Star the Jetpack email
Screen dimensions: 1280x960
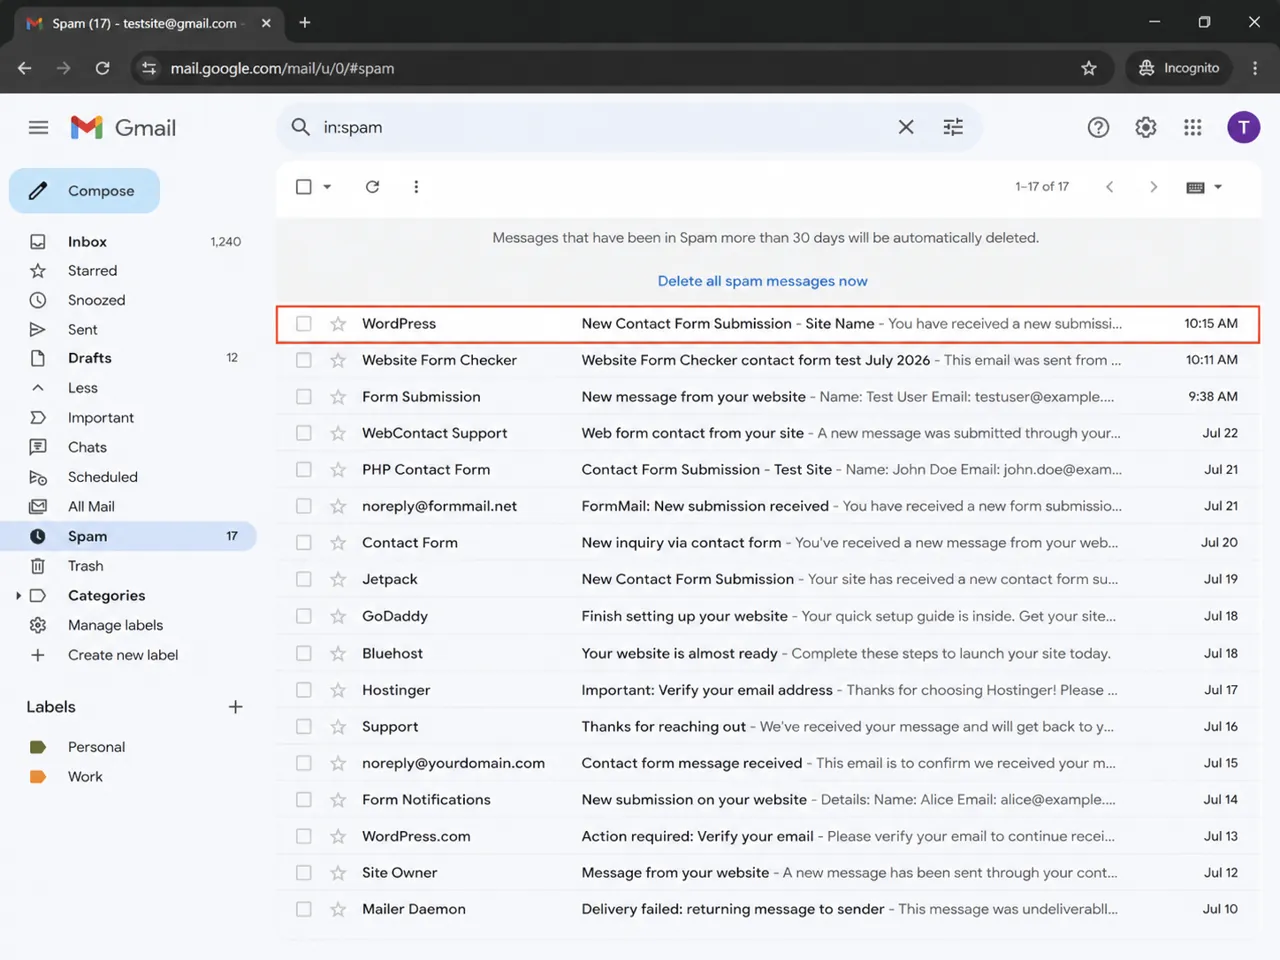pyautogui.click(x=338, y=579)
